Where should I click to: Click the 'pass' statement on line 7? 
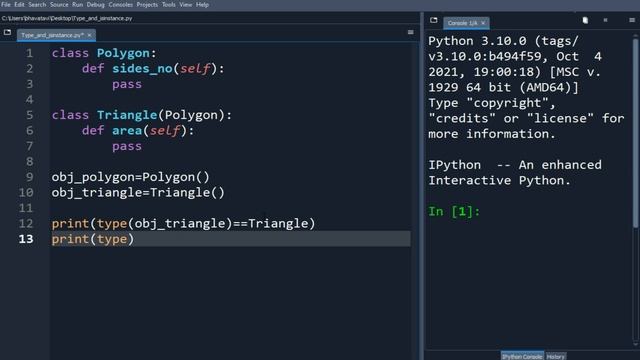[127, 146]
